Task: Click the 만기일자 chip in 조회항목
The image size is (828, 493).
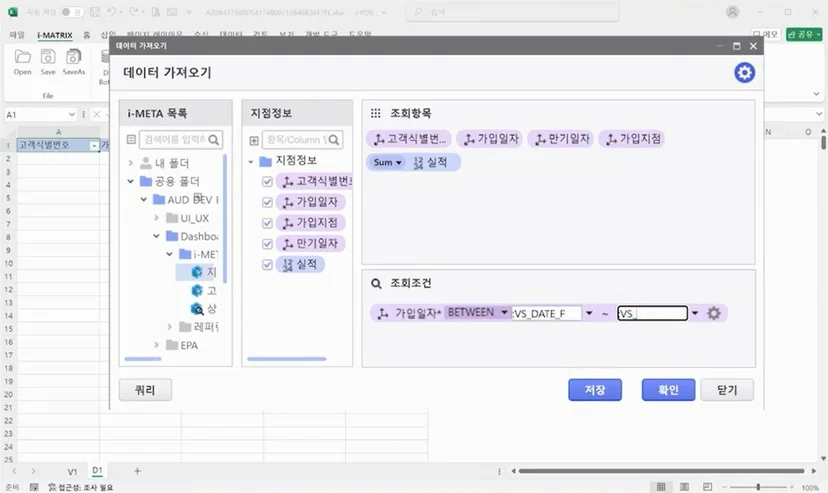Action: coord(561,139)
